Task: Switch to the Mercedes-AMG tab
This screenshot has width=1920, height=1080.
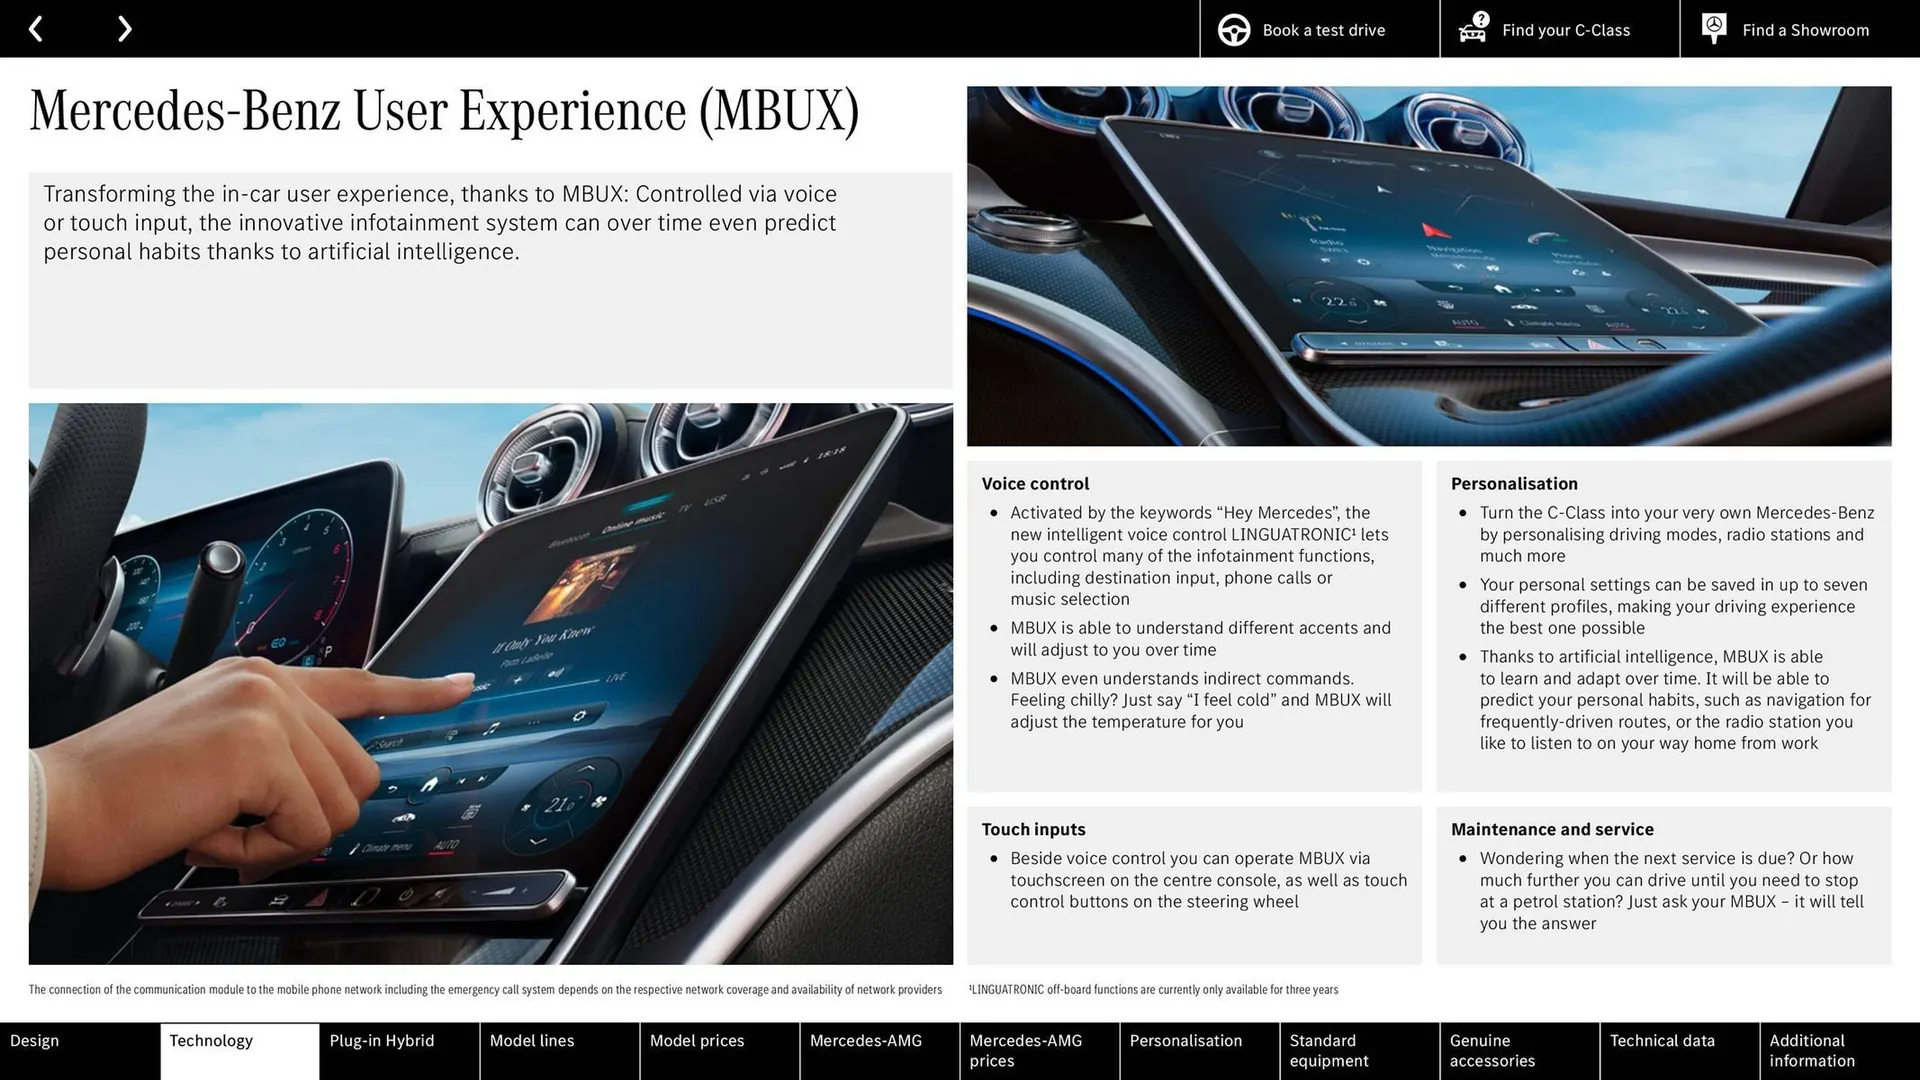Action: coord(878,1051)
